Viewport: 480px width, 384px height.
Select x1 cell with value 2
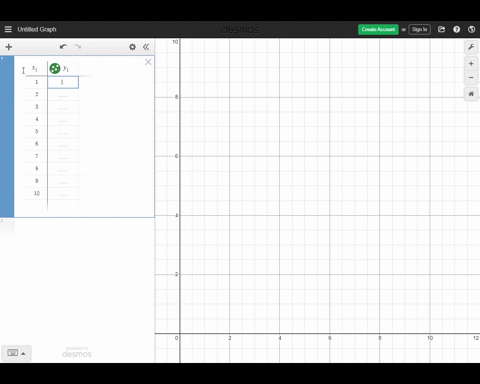coord(36,95)
